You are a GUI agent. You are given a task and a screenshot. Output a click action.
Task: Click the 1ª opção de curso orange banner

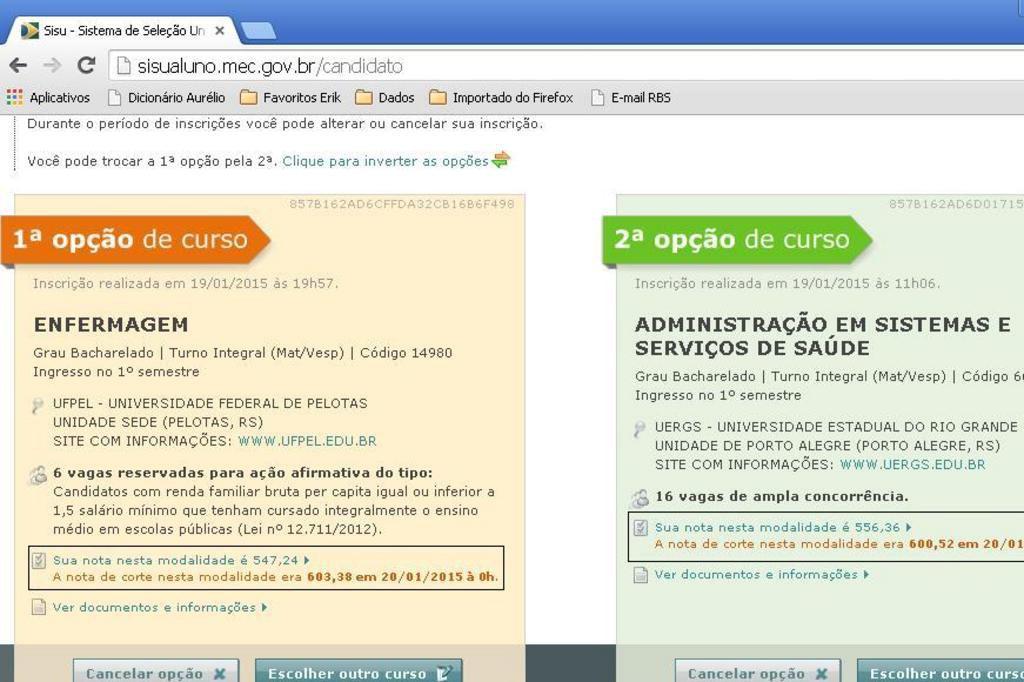click(135, 240)
